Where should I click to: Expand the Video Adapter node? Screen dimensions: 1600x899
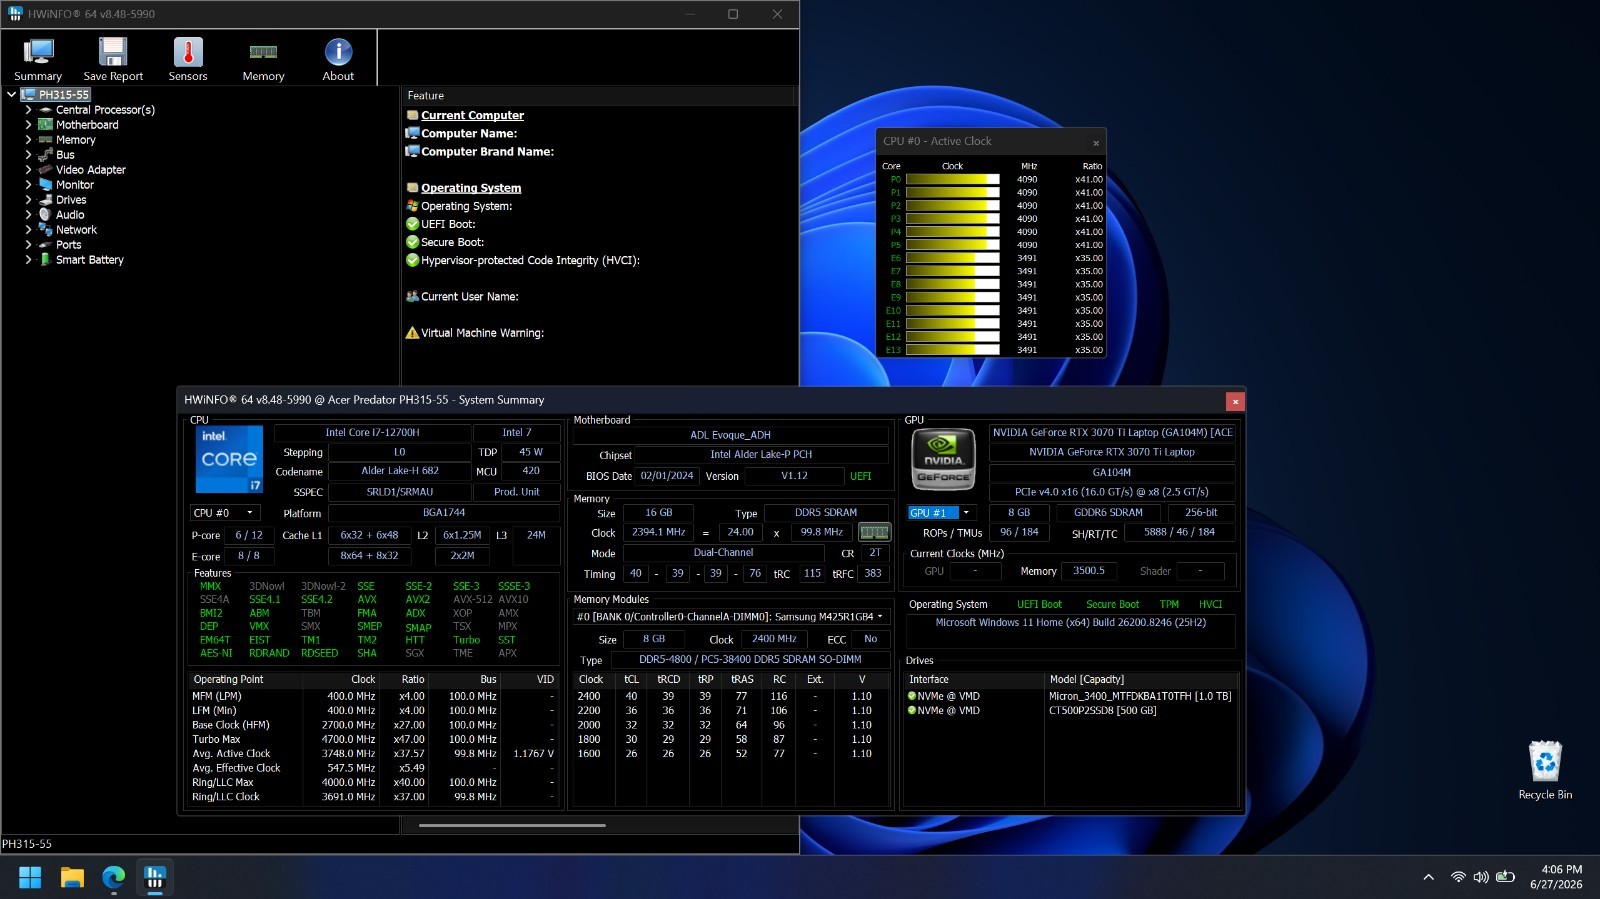[x=28, y=170]
